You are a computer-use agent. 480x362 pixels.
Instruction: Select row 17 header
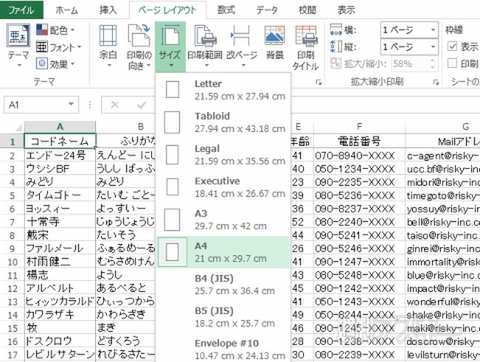coord(12,355)
